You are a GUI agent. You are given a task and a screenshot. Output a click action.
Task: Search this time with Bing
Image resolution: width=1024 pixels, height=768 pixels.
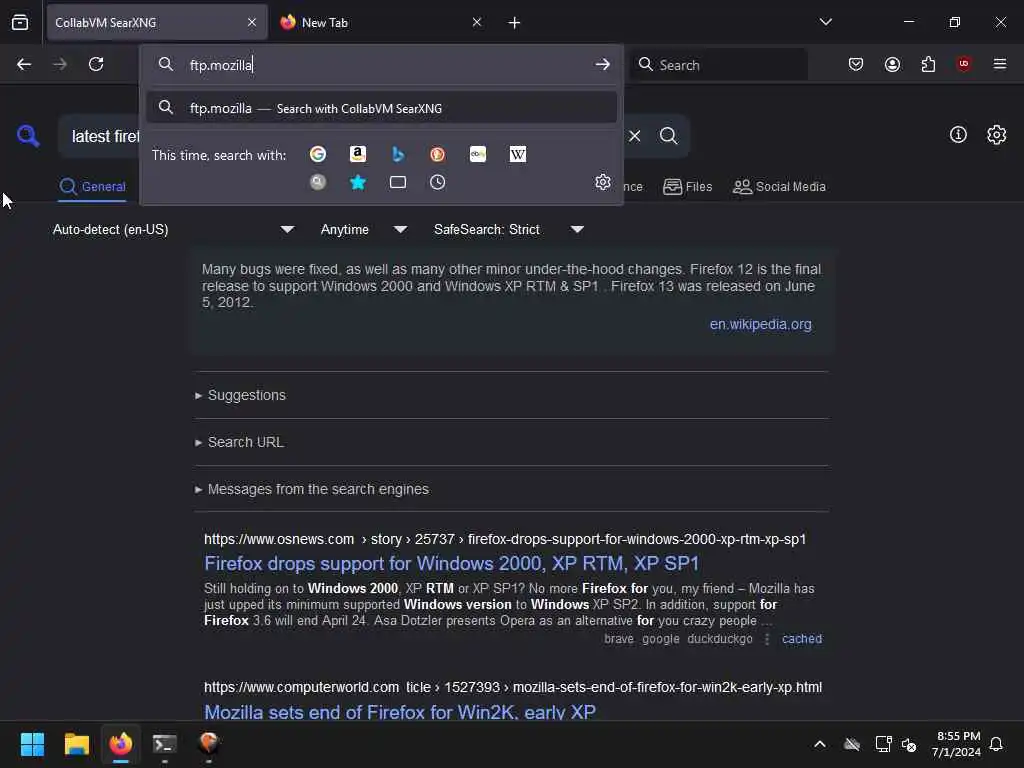pyautogui.click(x=398, y=154)
